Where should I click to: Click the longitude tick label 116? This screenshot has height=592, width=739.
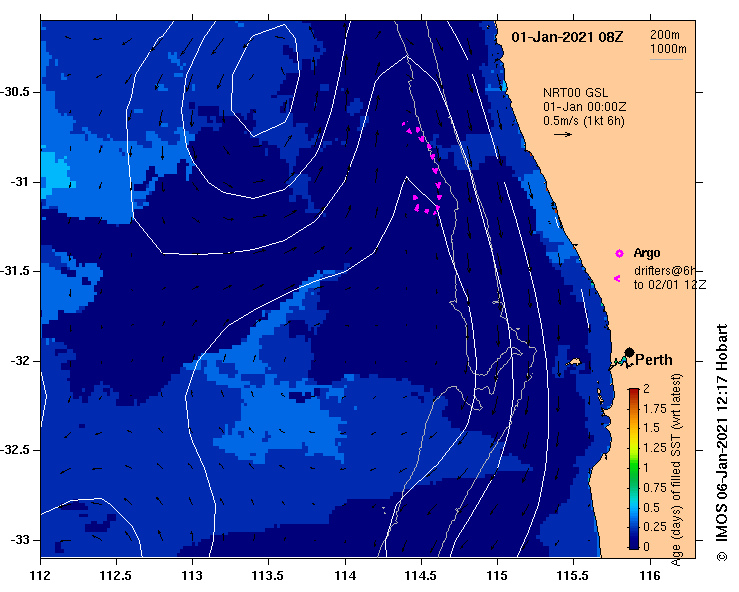click(650, 576)
